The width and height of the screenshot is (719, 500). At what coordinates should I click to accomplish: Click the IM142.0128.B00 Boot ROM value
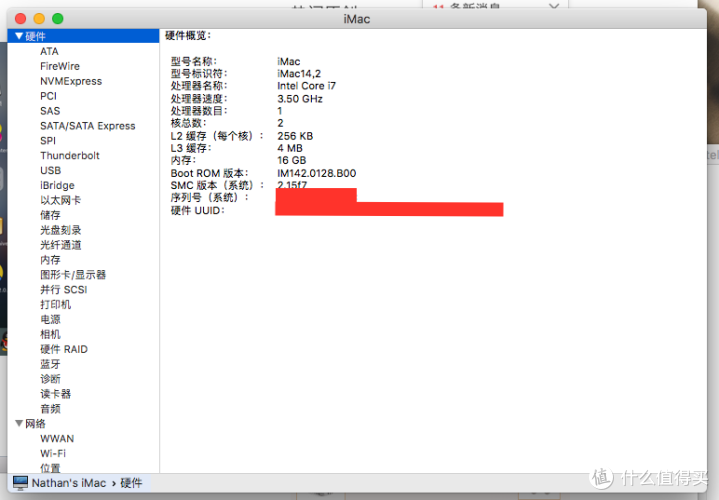tap(316, 173)
